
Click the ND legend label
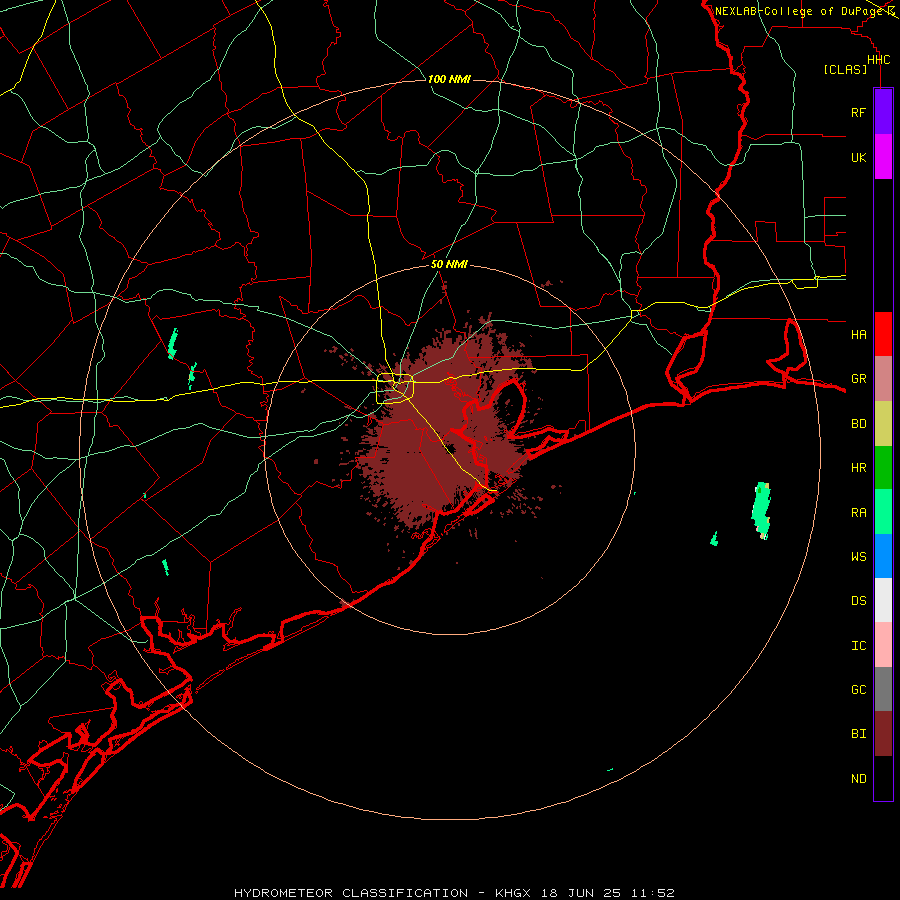point(858,779)
